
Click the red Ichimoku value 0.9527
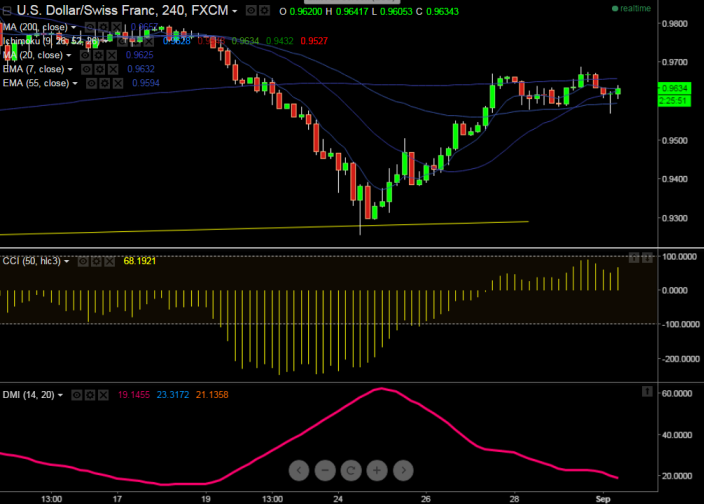click(x=314, y=41)
